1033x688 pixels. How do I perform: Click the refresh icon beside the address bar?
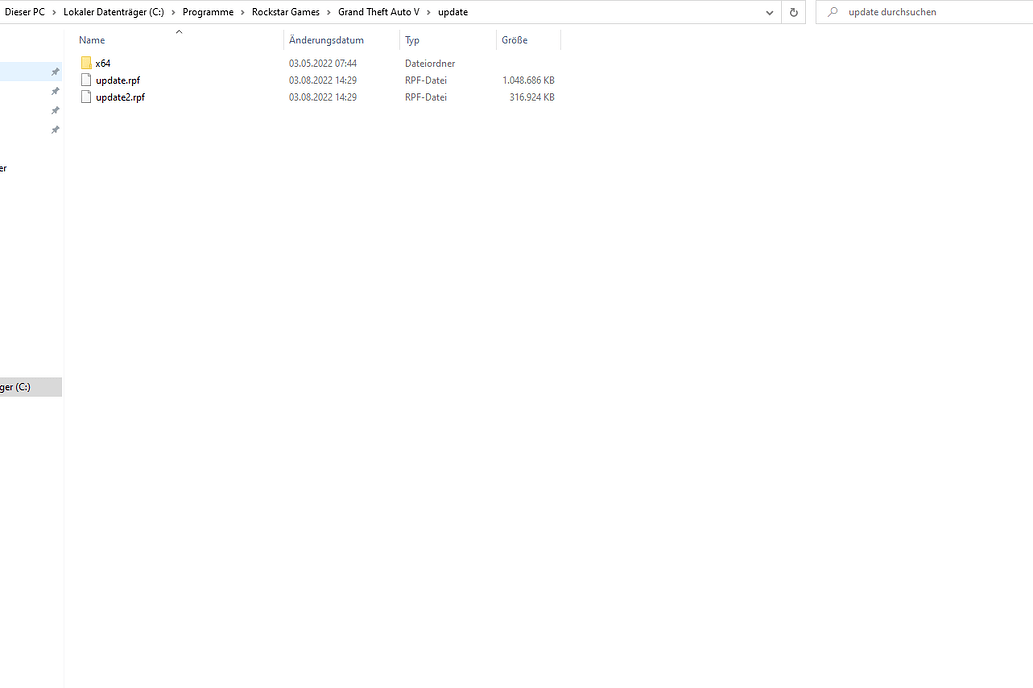793,12
